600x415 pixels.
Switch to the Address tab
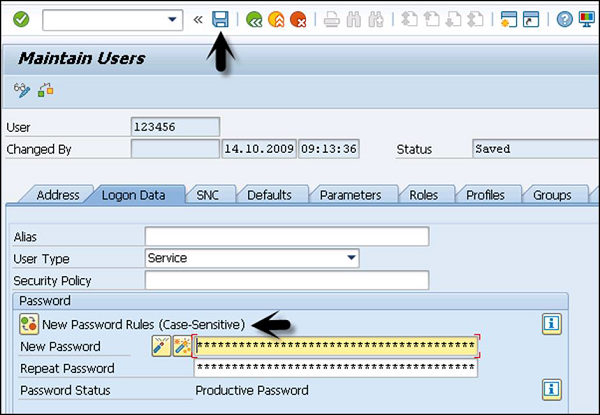pos(58,195)
